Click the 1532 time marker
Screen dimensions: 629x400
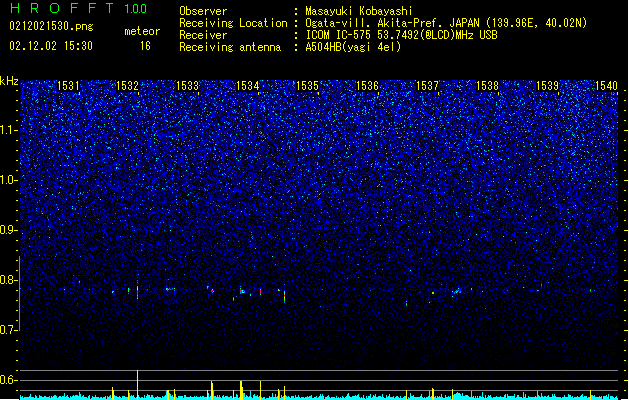pos(127,86)
